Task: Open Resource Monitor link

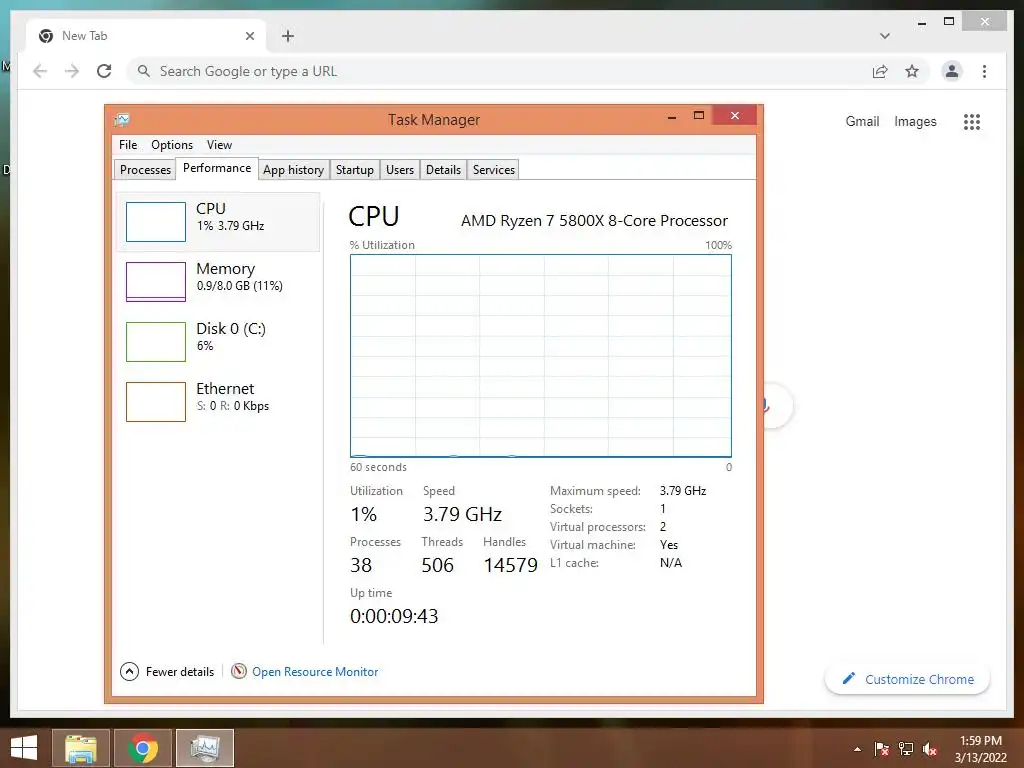Action: (x=315, y=672)
